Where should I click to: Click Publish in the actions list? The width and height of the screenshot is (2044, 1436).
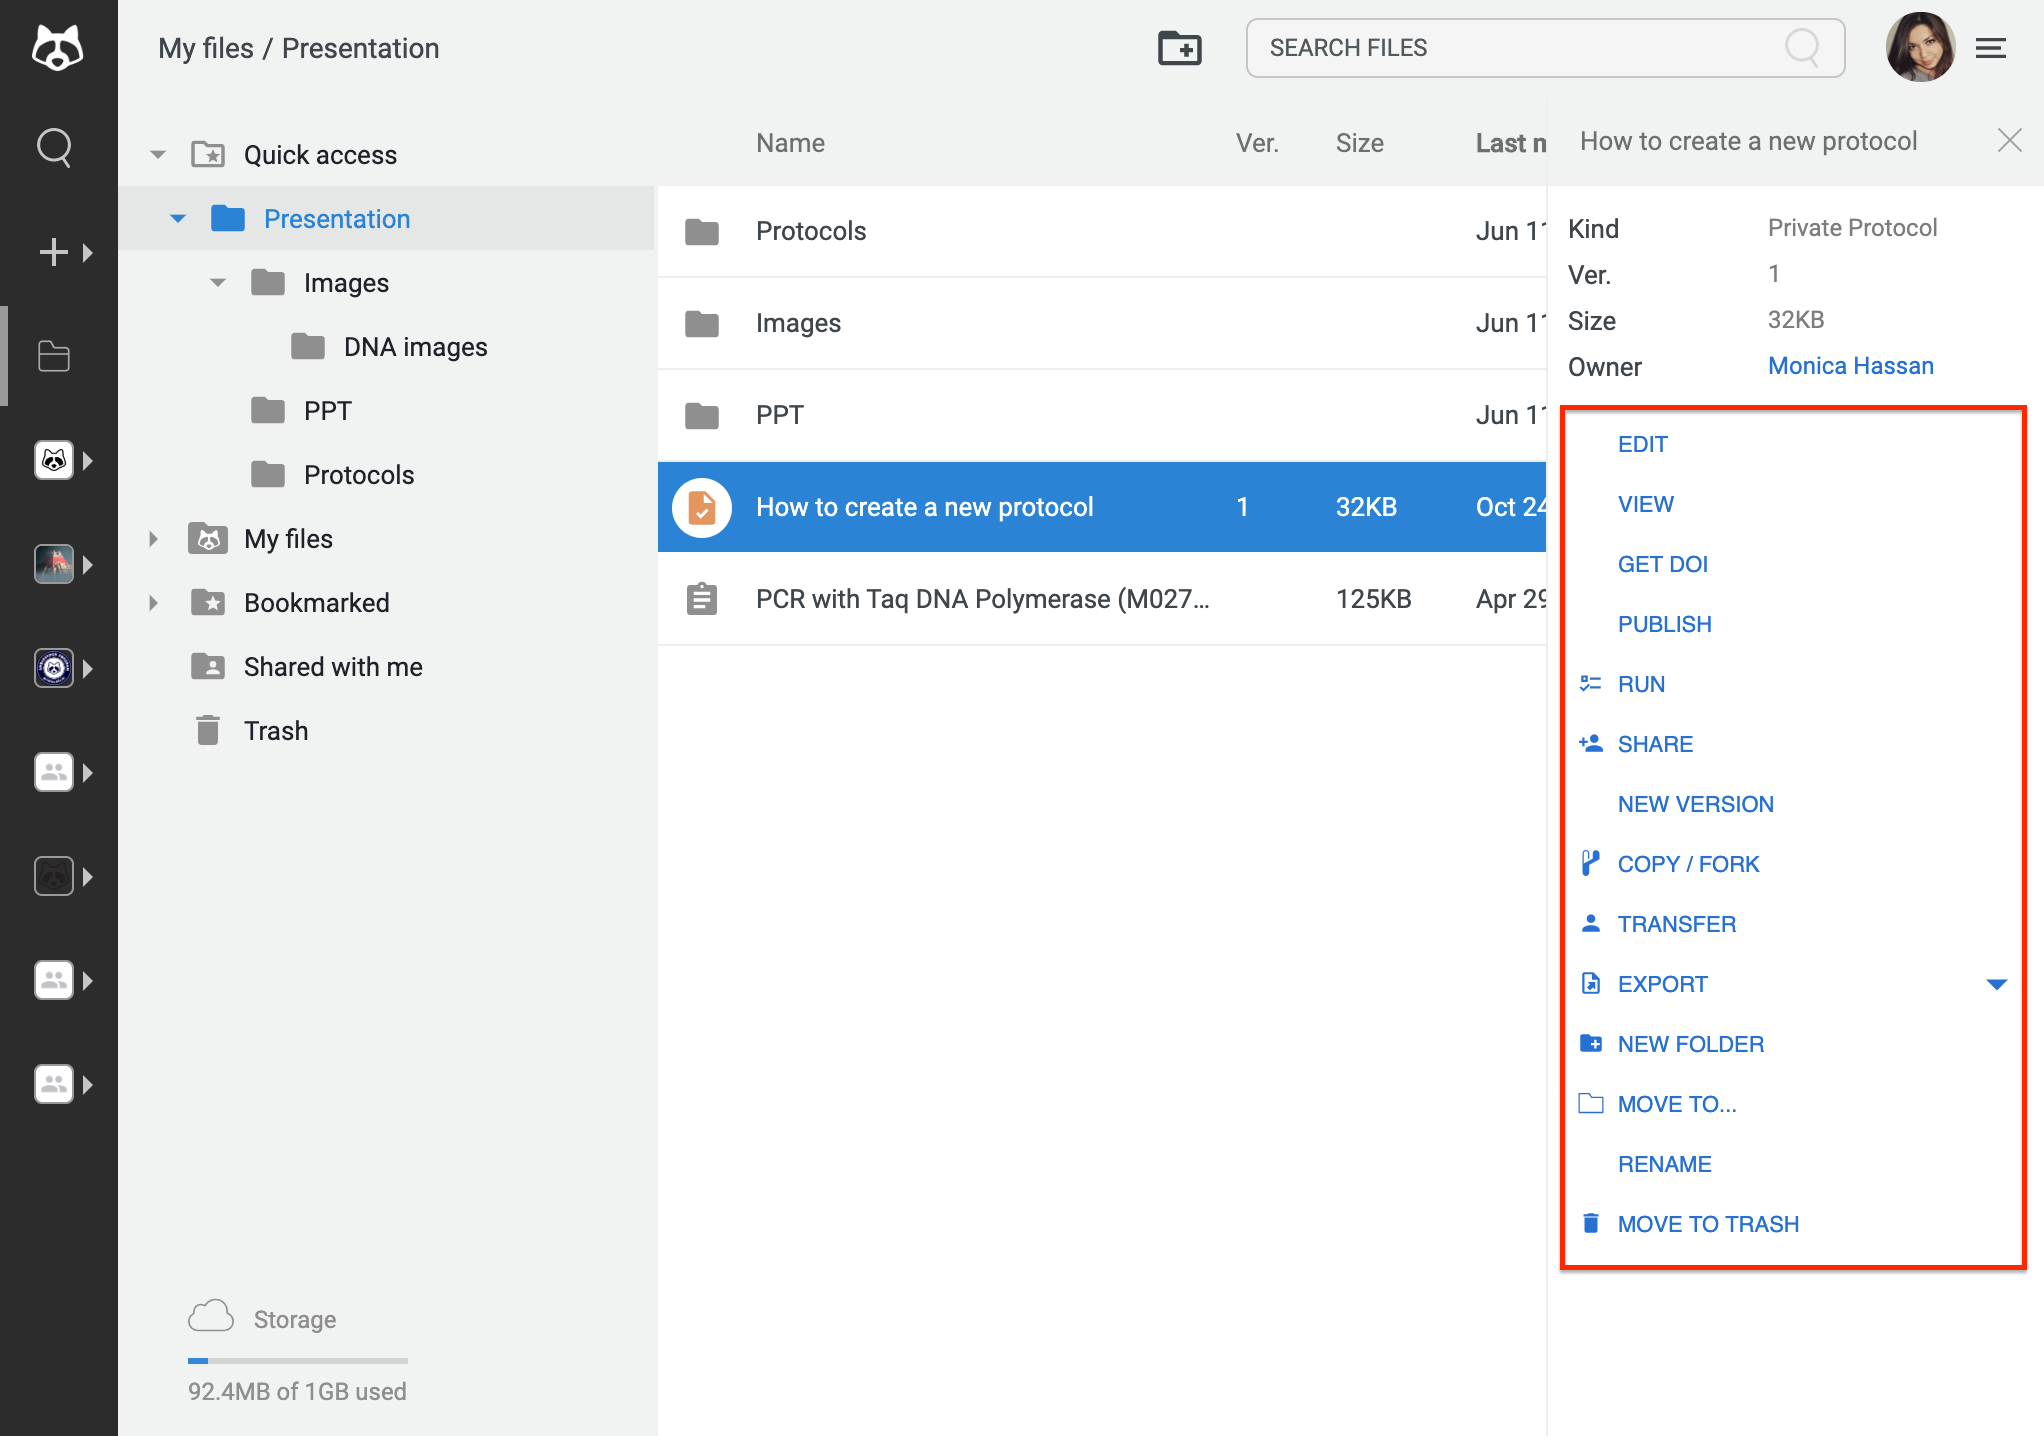coord(1664,624)
